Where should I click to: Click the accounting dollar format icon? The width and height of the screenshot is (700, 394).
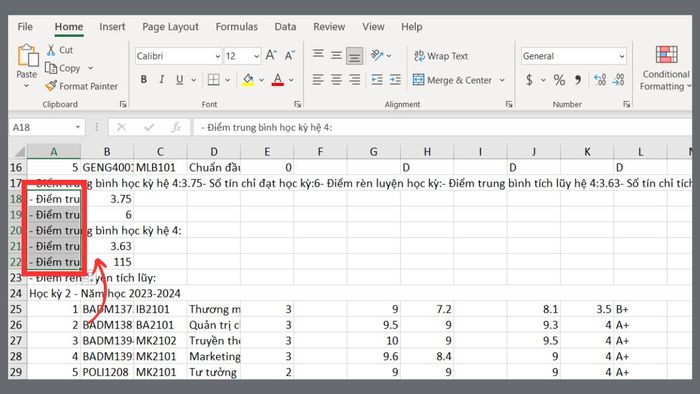[x=529, y=80]
